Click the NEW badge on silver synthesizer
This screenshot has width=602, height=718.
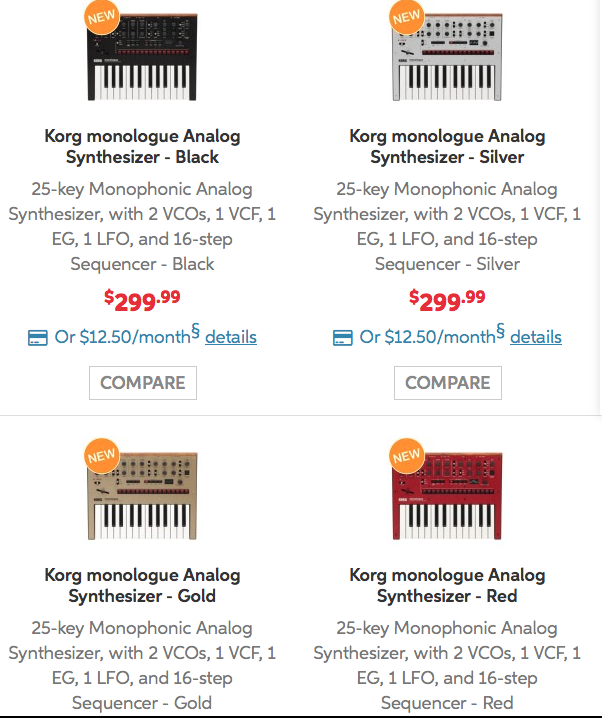click(x=407, y=17)
